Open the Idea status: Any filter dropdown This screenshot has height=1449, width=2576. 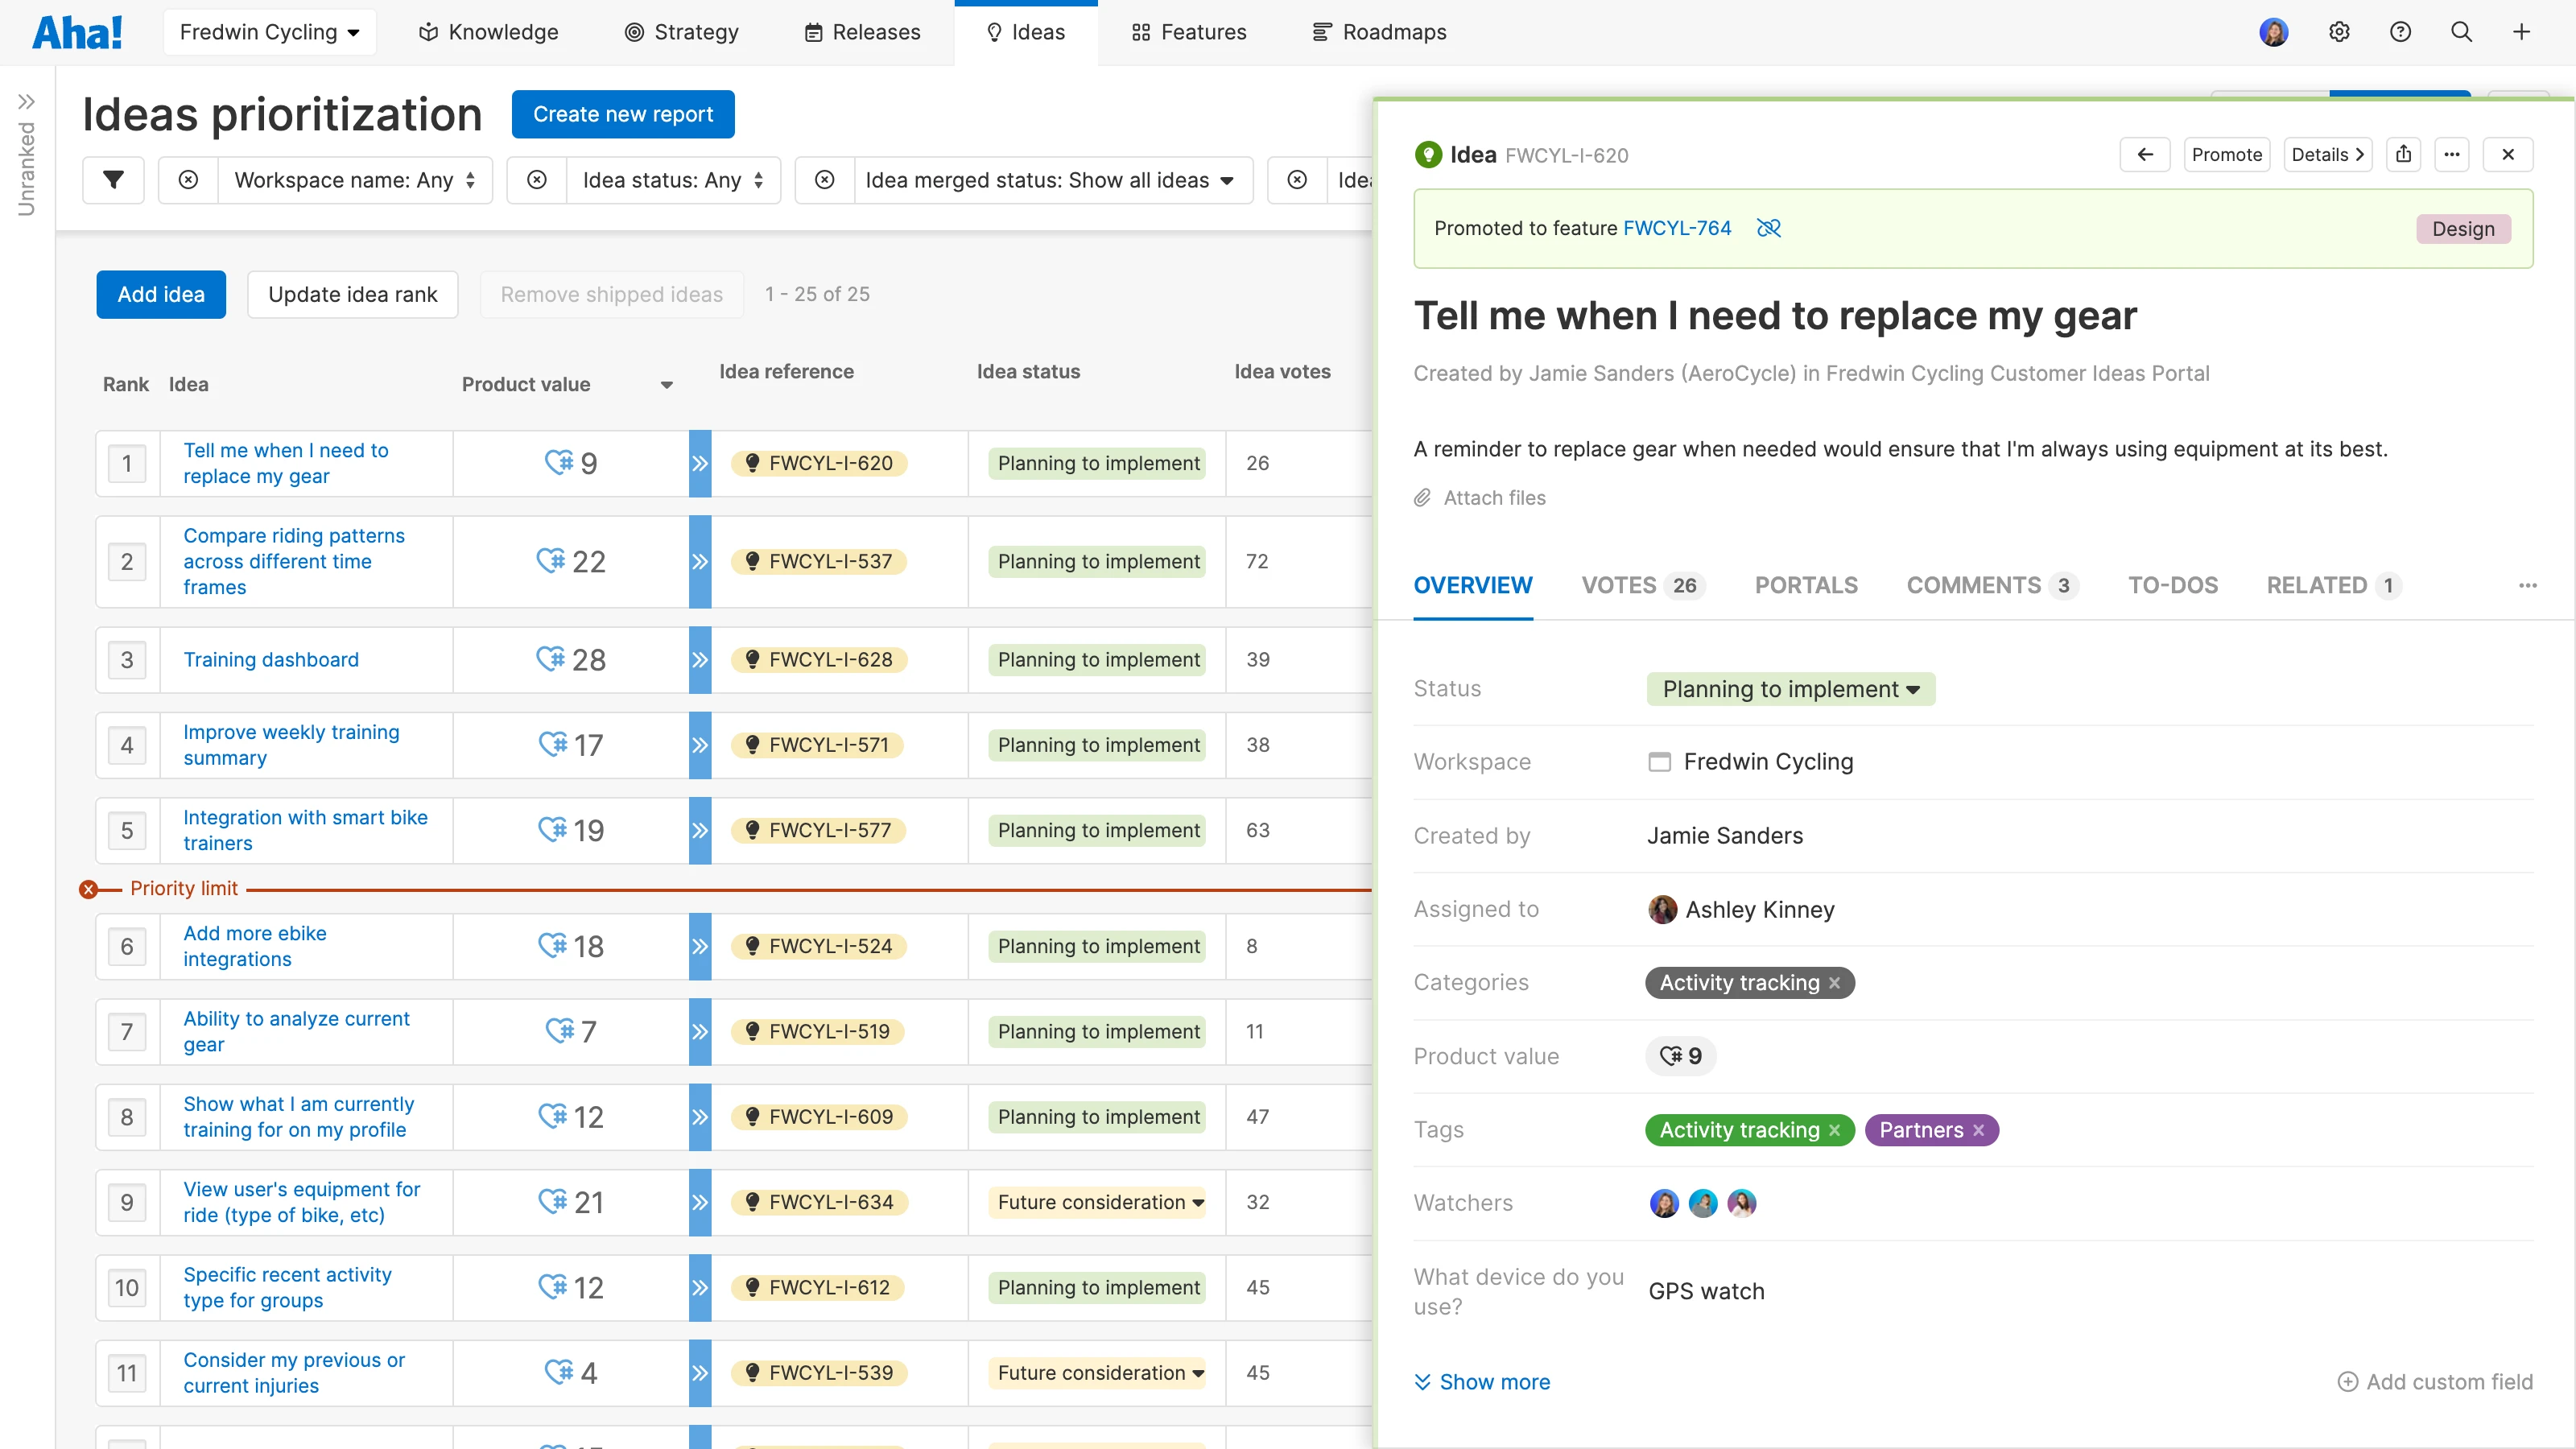click(672, 180)
